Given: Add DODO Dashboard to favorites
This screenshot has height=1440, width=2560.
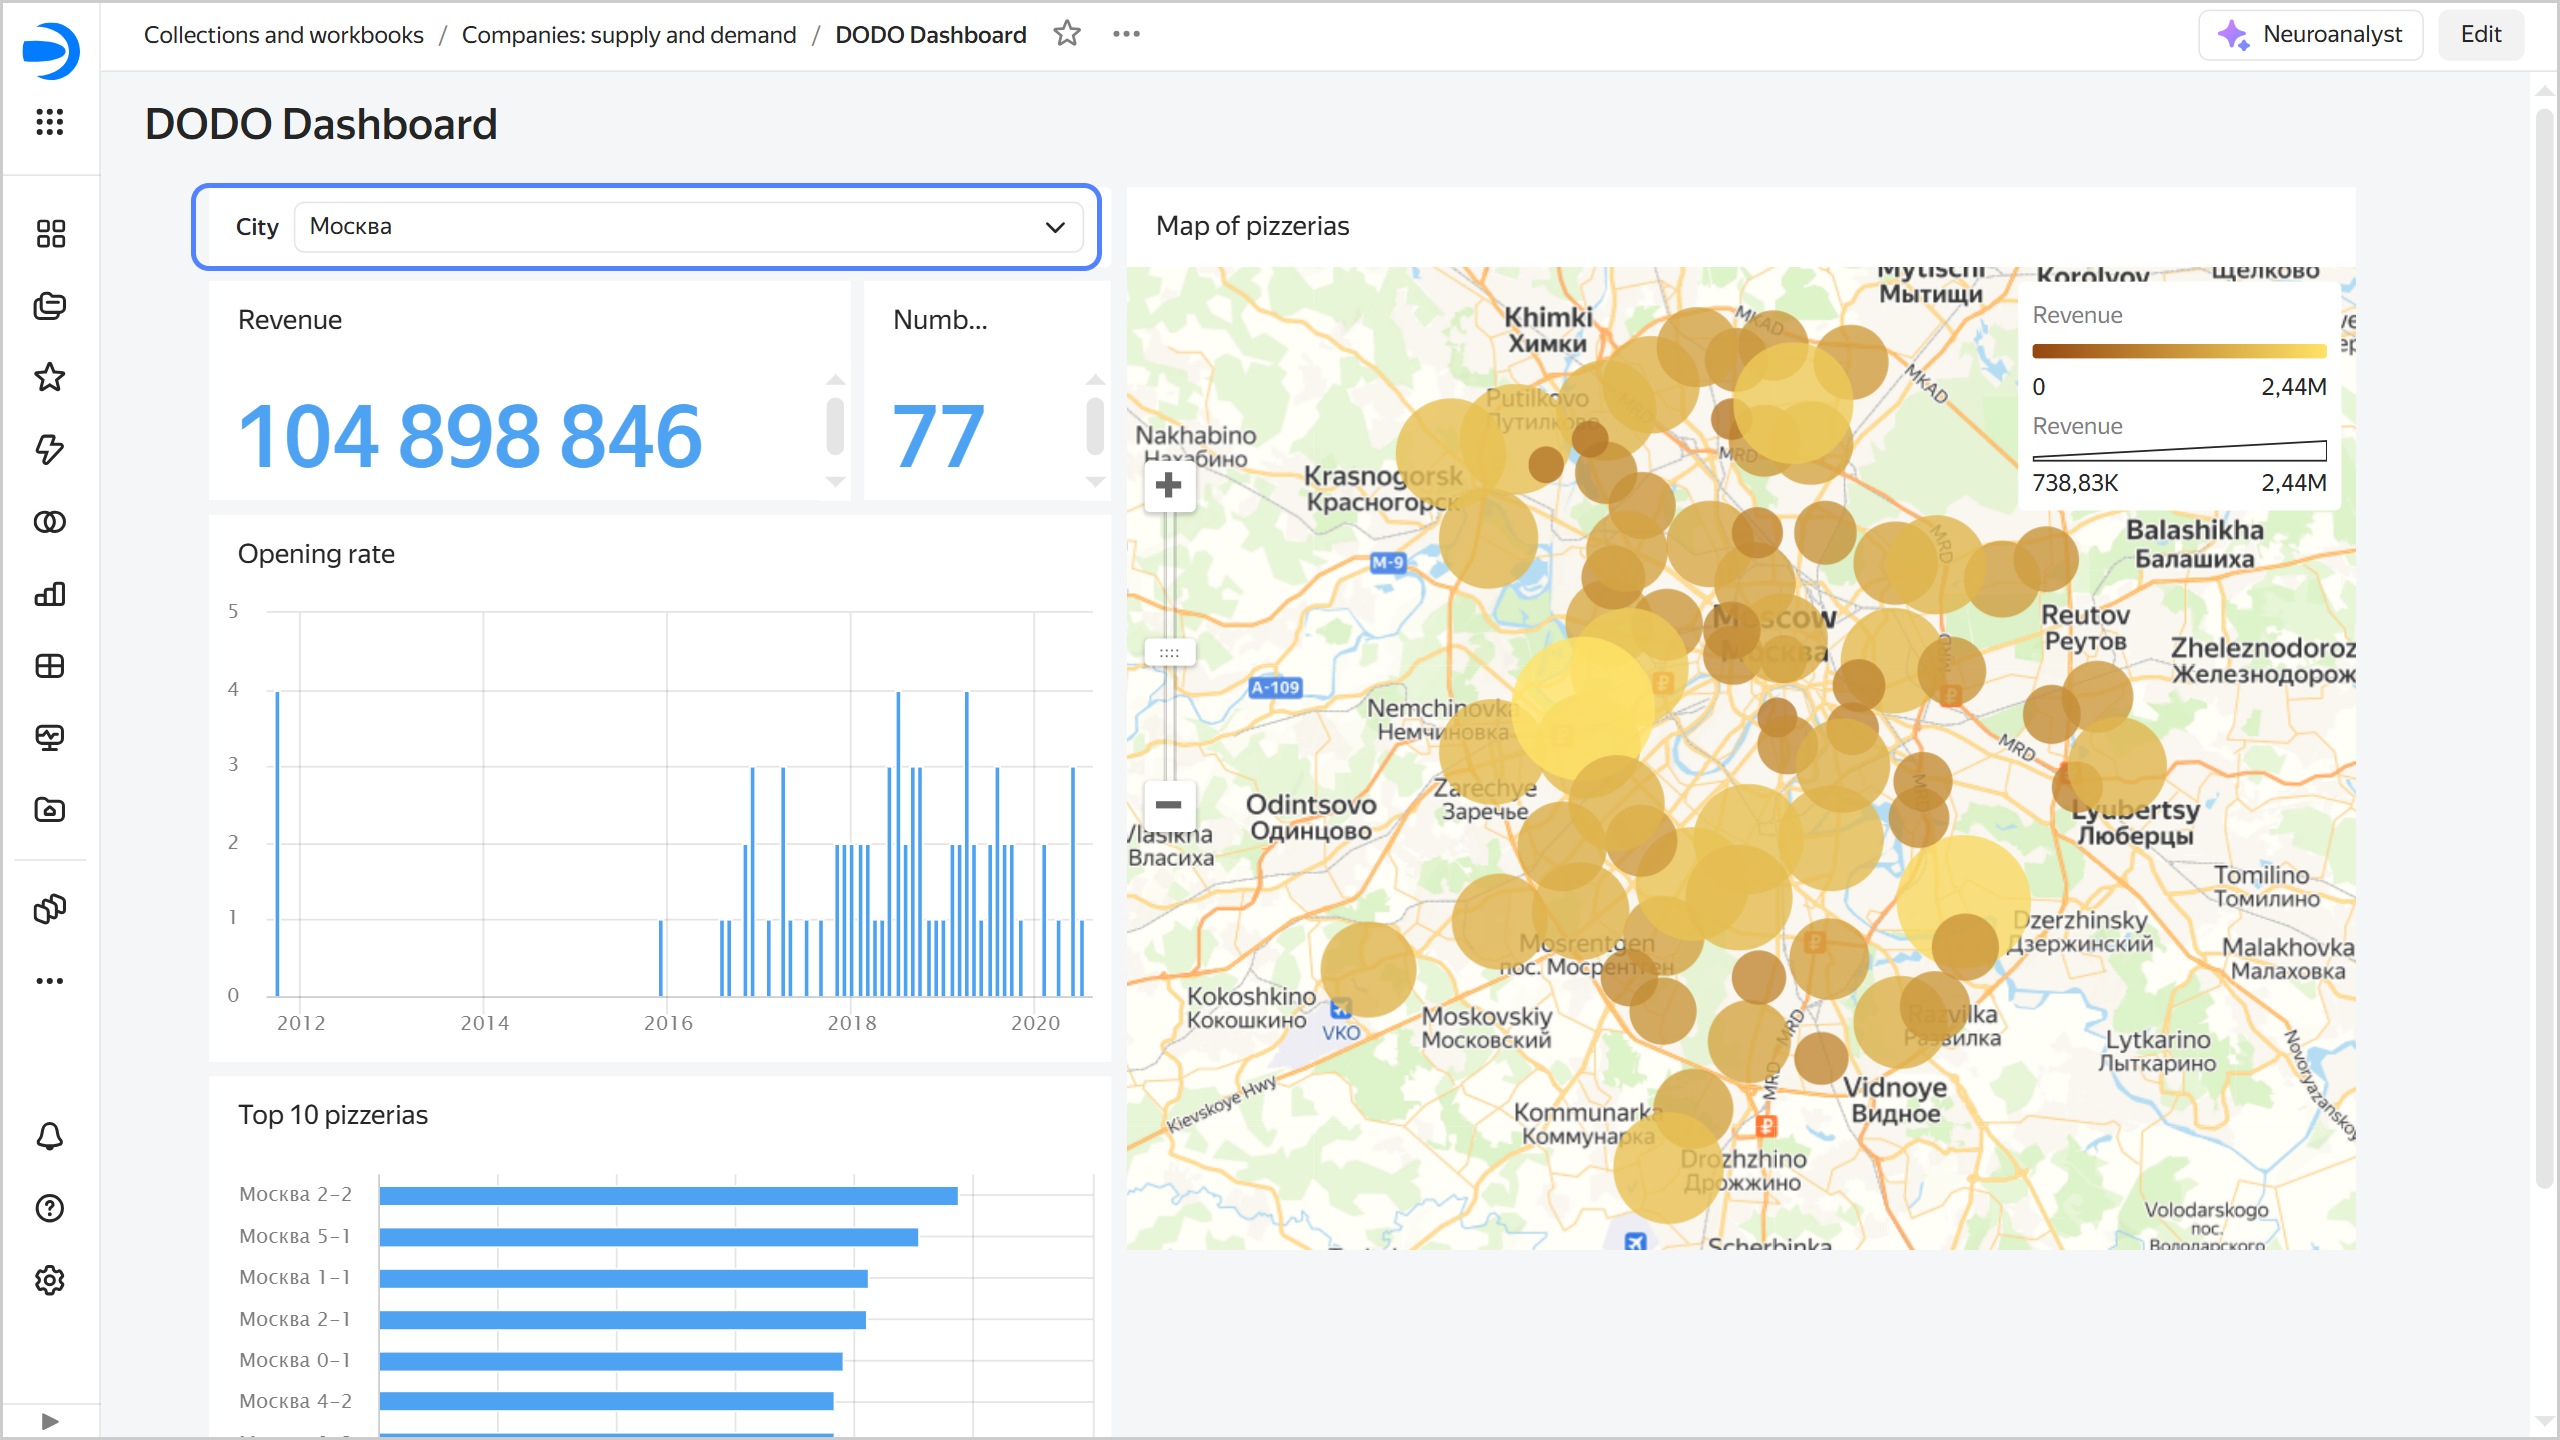Looking at the screenshot, I should point(1067,34).
